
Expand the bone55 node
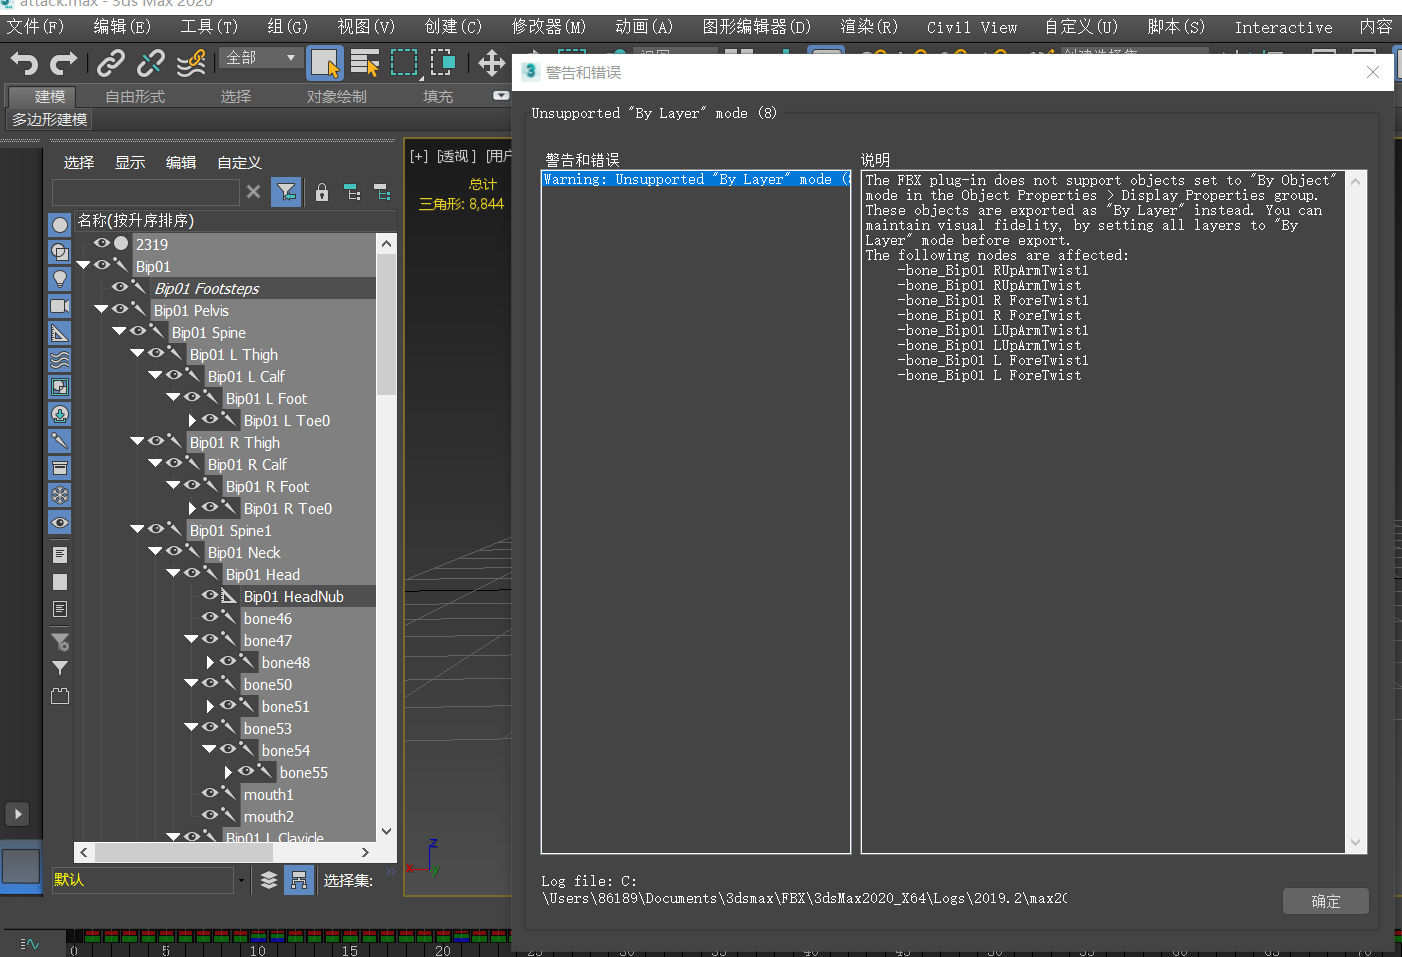coord(228,772)
